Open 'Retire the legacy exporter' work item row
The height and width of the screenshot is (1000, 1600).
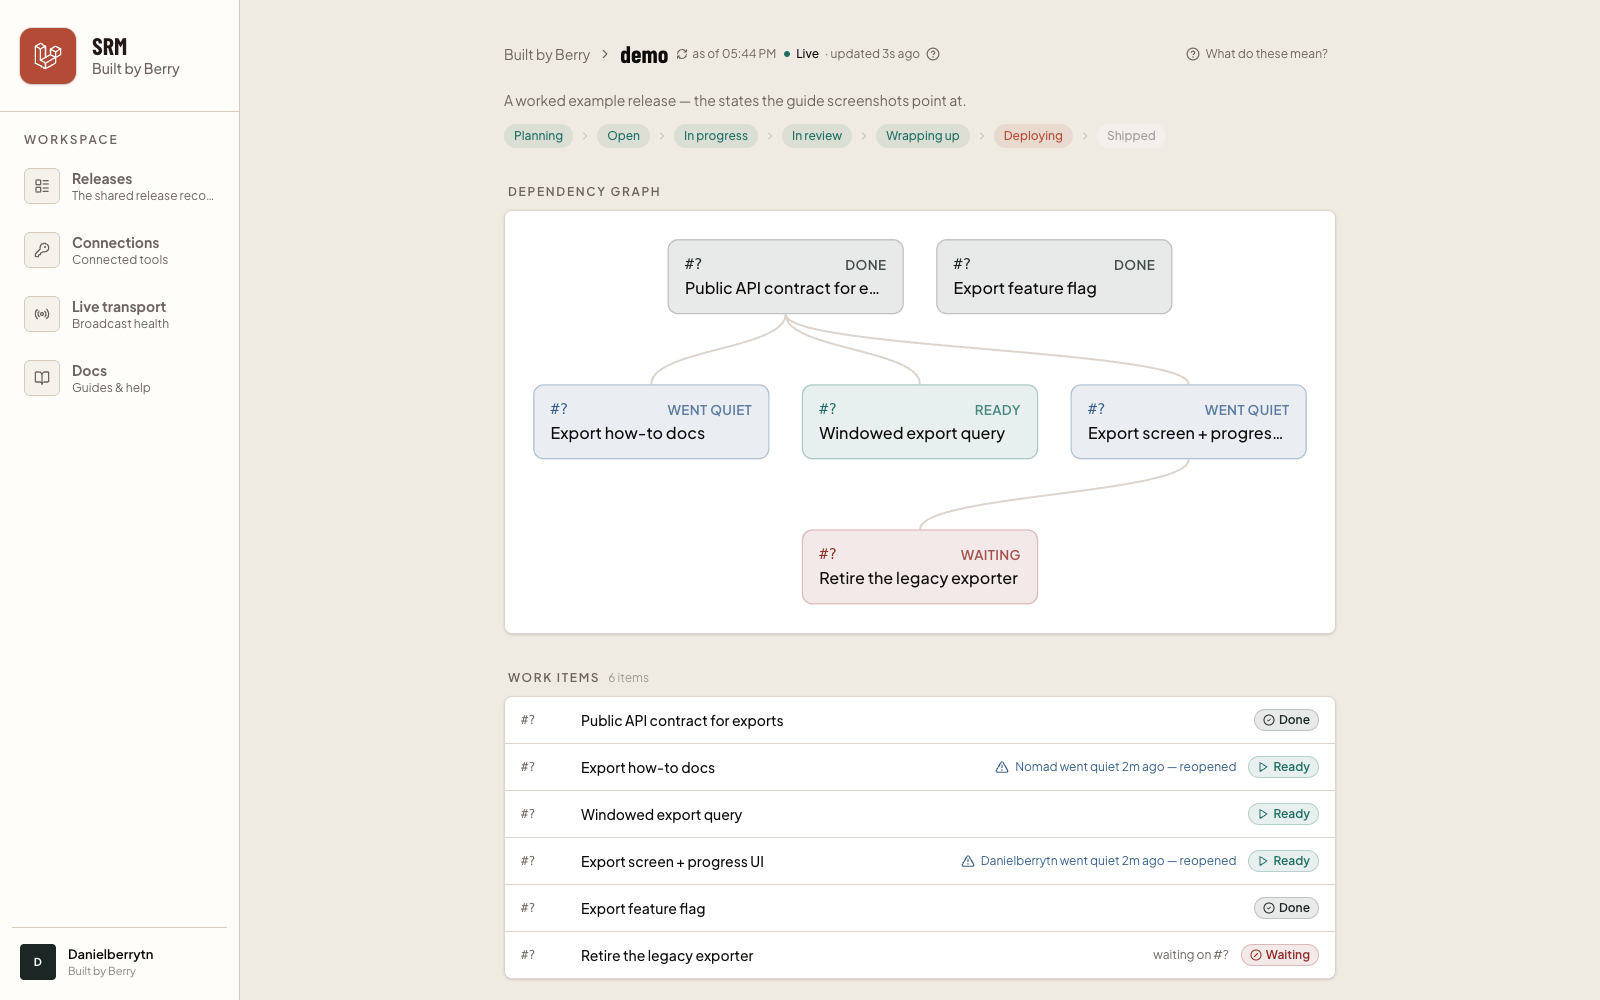pyautogui.click(x=920, y=955)
